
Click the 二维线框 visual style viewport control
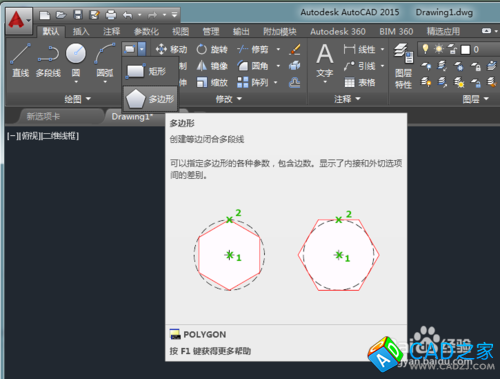(x=60, y=136)
